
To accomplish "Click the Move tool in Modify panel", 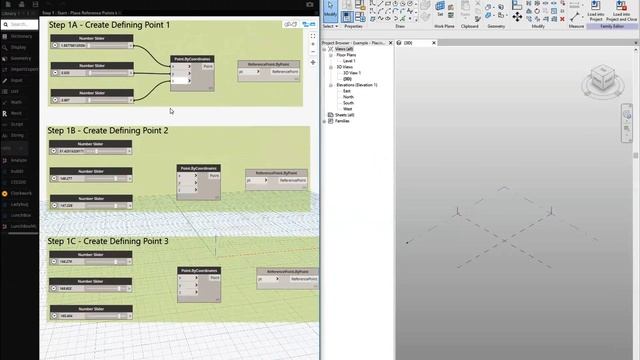I will tap(517, 17).
